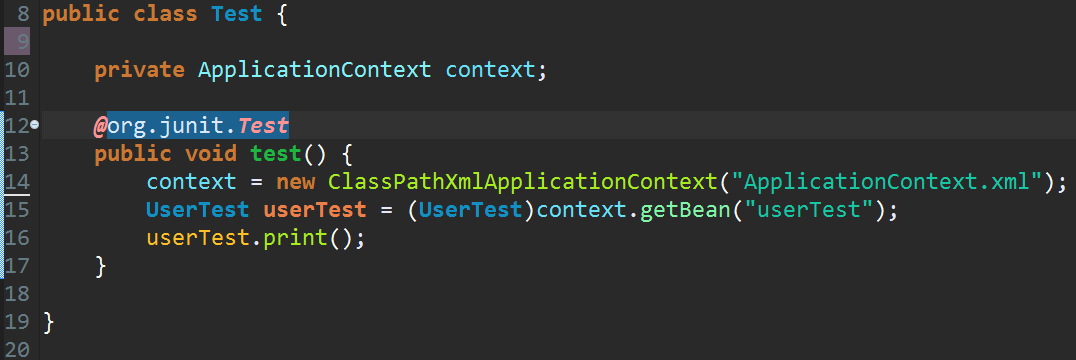
Task: Click the UserTest cast in parentheses
Action: pyautogui.click(x=471, y=210)
